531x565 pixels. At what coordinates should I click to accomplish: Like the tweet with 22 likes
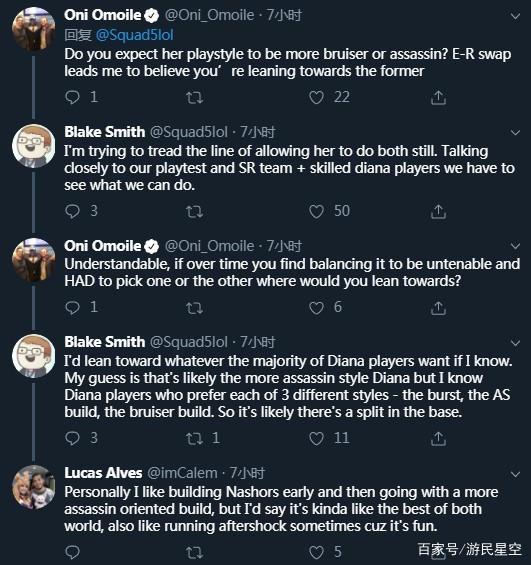tap(316, 97)
